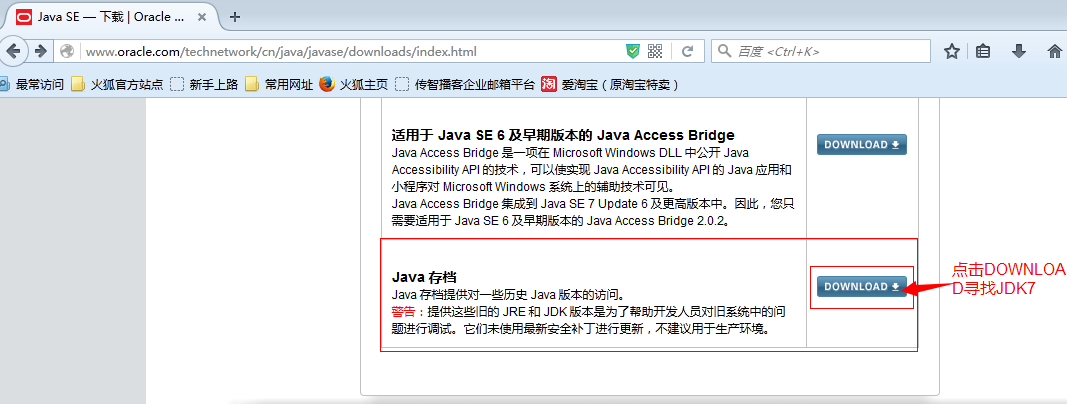Click the green shield security icon

pyautogui.click(x=633, y=51)
